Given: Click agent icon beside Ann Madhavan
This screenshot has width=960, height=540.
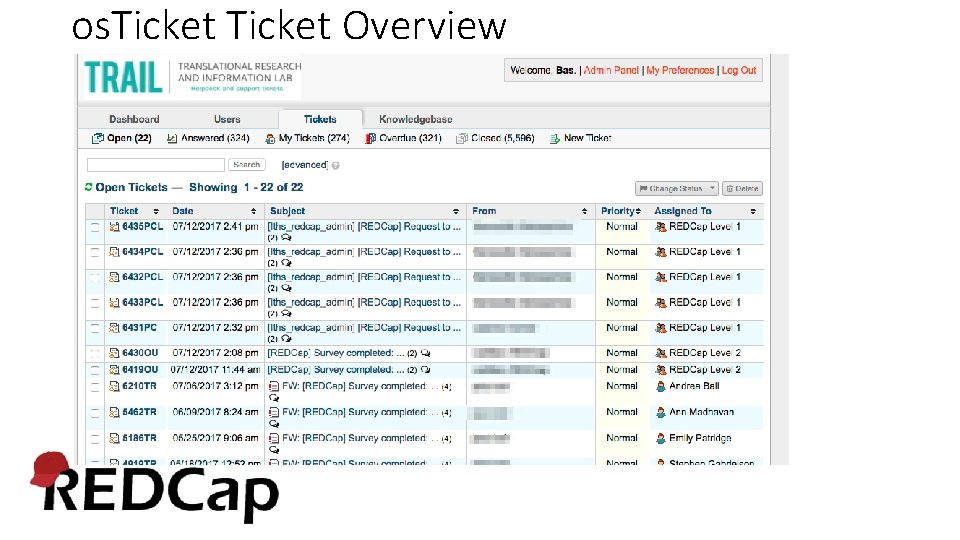Looking at the screenshot, I should pos(661,413).
